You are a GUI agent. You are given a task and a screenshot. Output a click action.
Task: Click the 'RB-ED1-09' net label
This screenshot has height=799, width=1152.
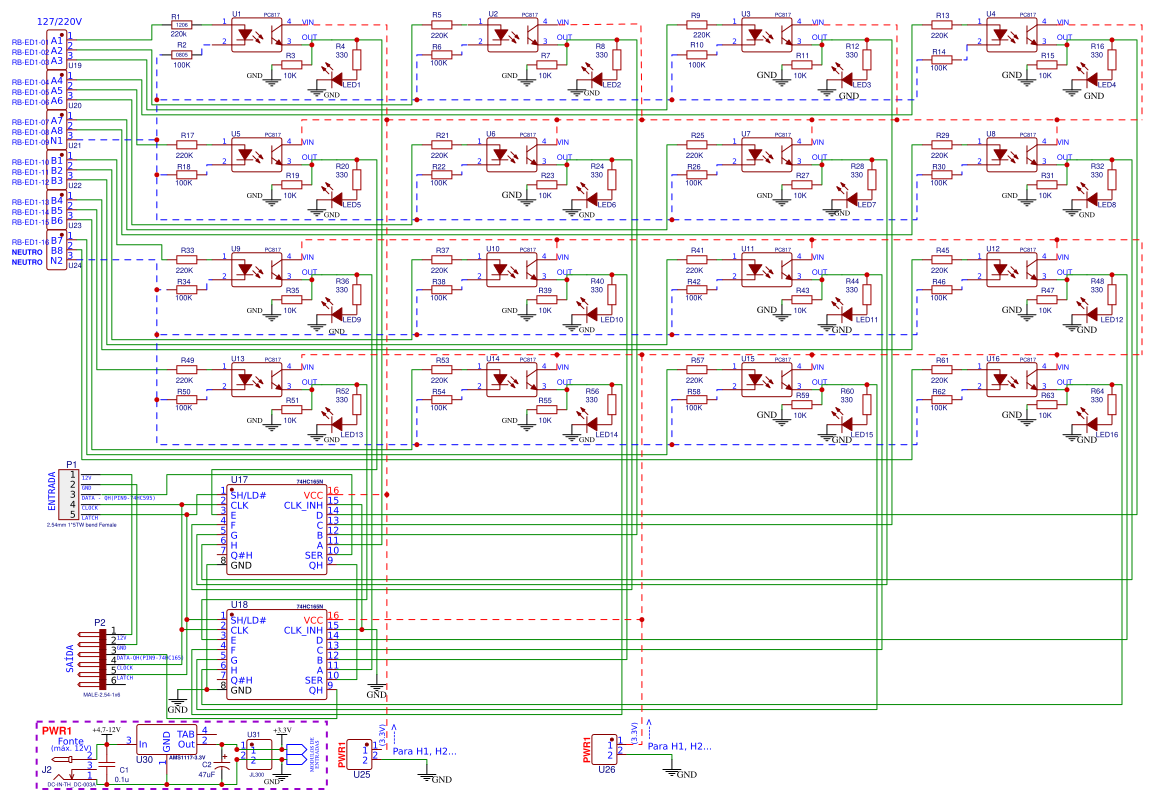pyautogui.click(x=30, y=142)
